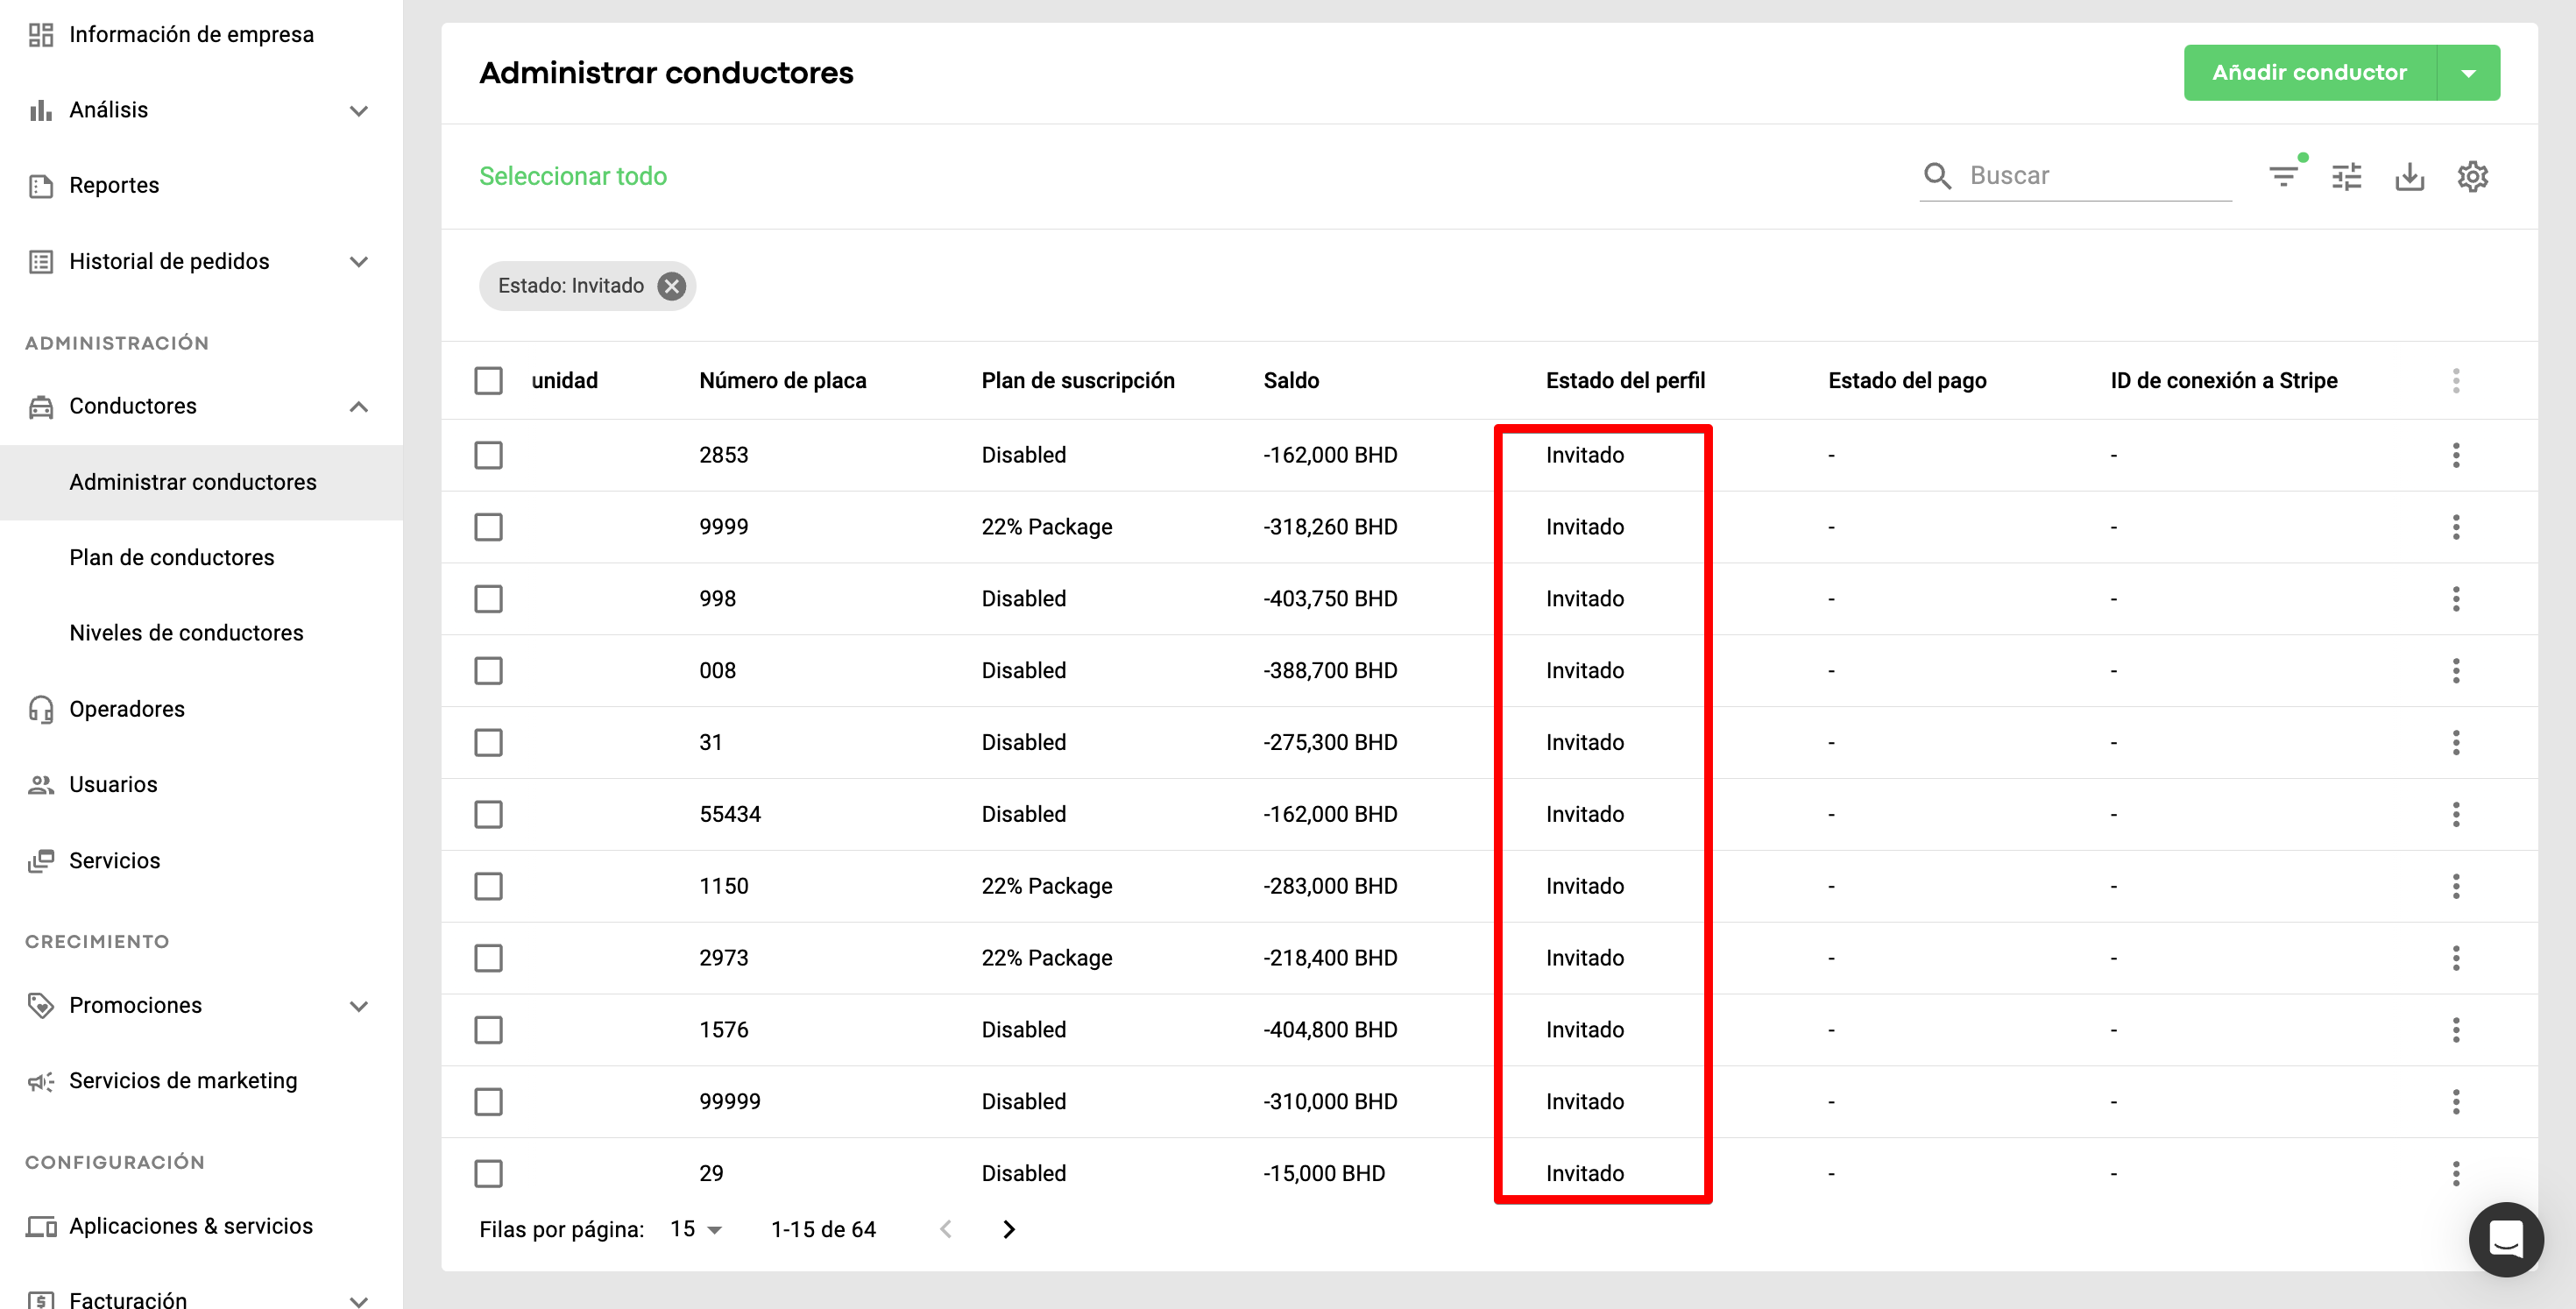Open Plan de conductores menu item
The width and height of the screenshot is (2576, 1309).
[x=172, y=557]
